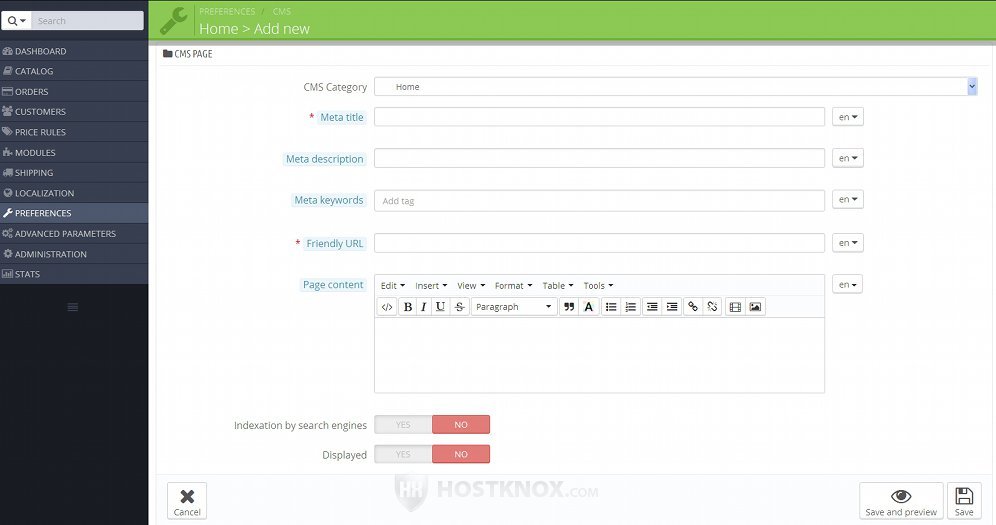Focus the Friendly URL input field
The width and height of the screenshot is (996, 525).
pyautogui.click(x=599, y=243)
